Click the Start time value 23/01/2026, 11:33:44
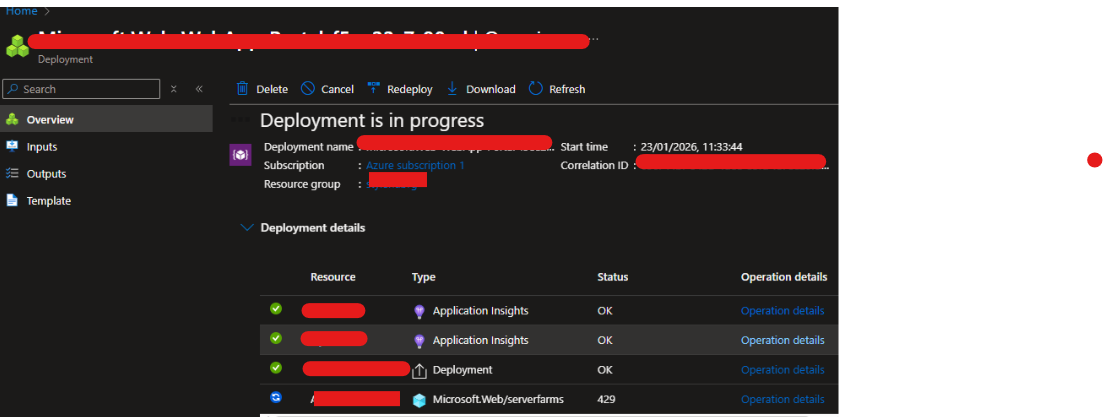This screenshot has width=1103, height=417. click(x=691, y=147)
